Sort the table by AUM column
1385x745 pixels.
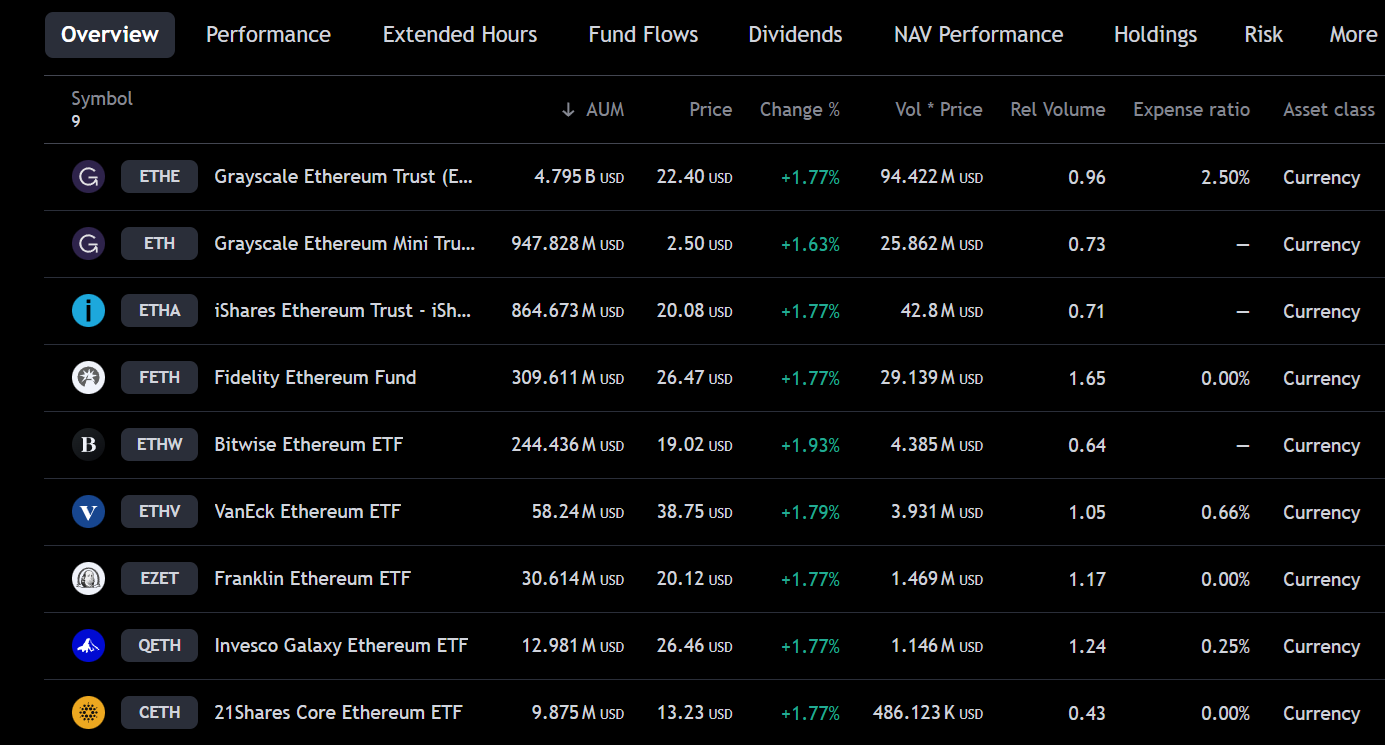tap(604, 110)
